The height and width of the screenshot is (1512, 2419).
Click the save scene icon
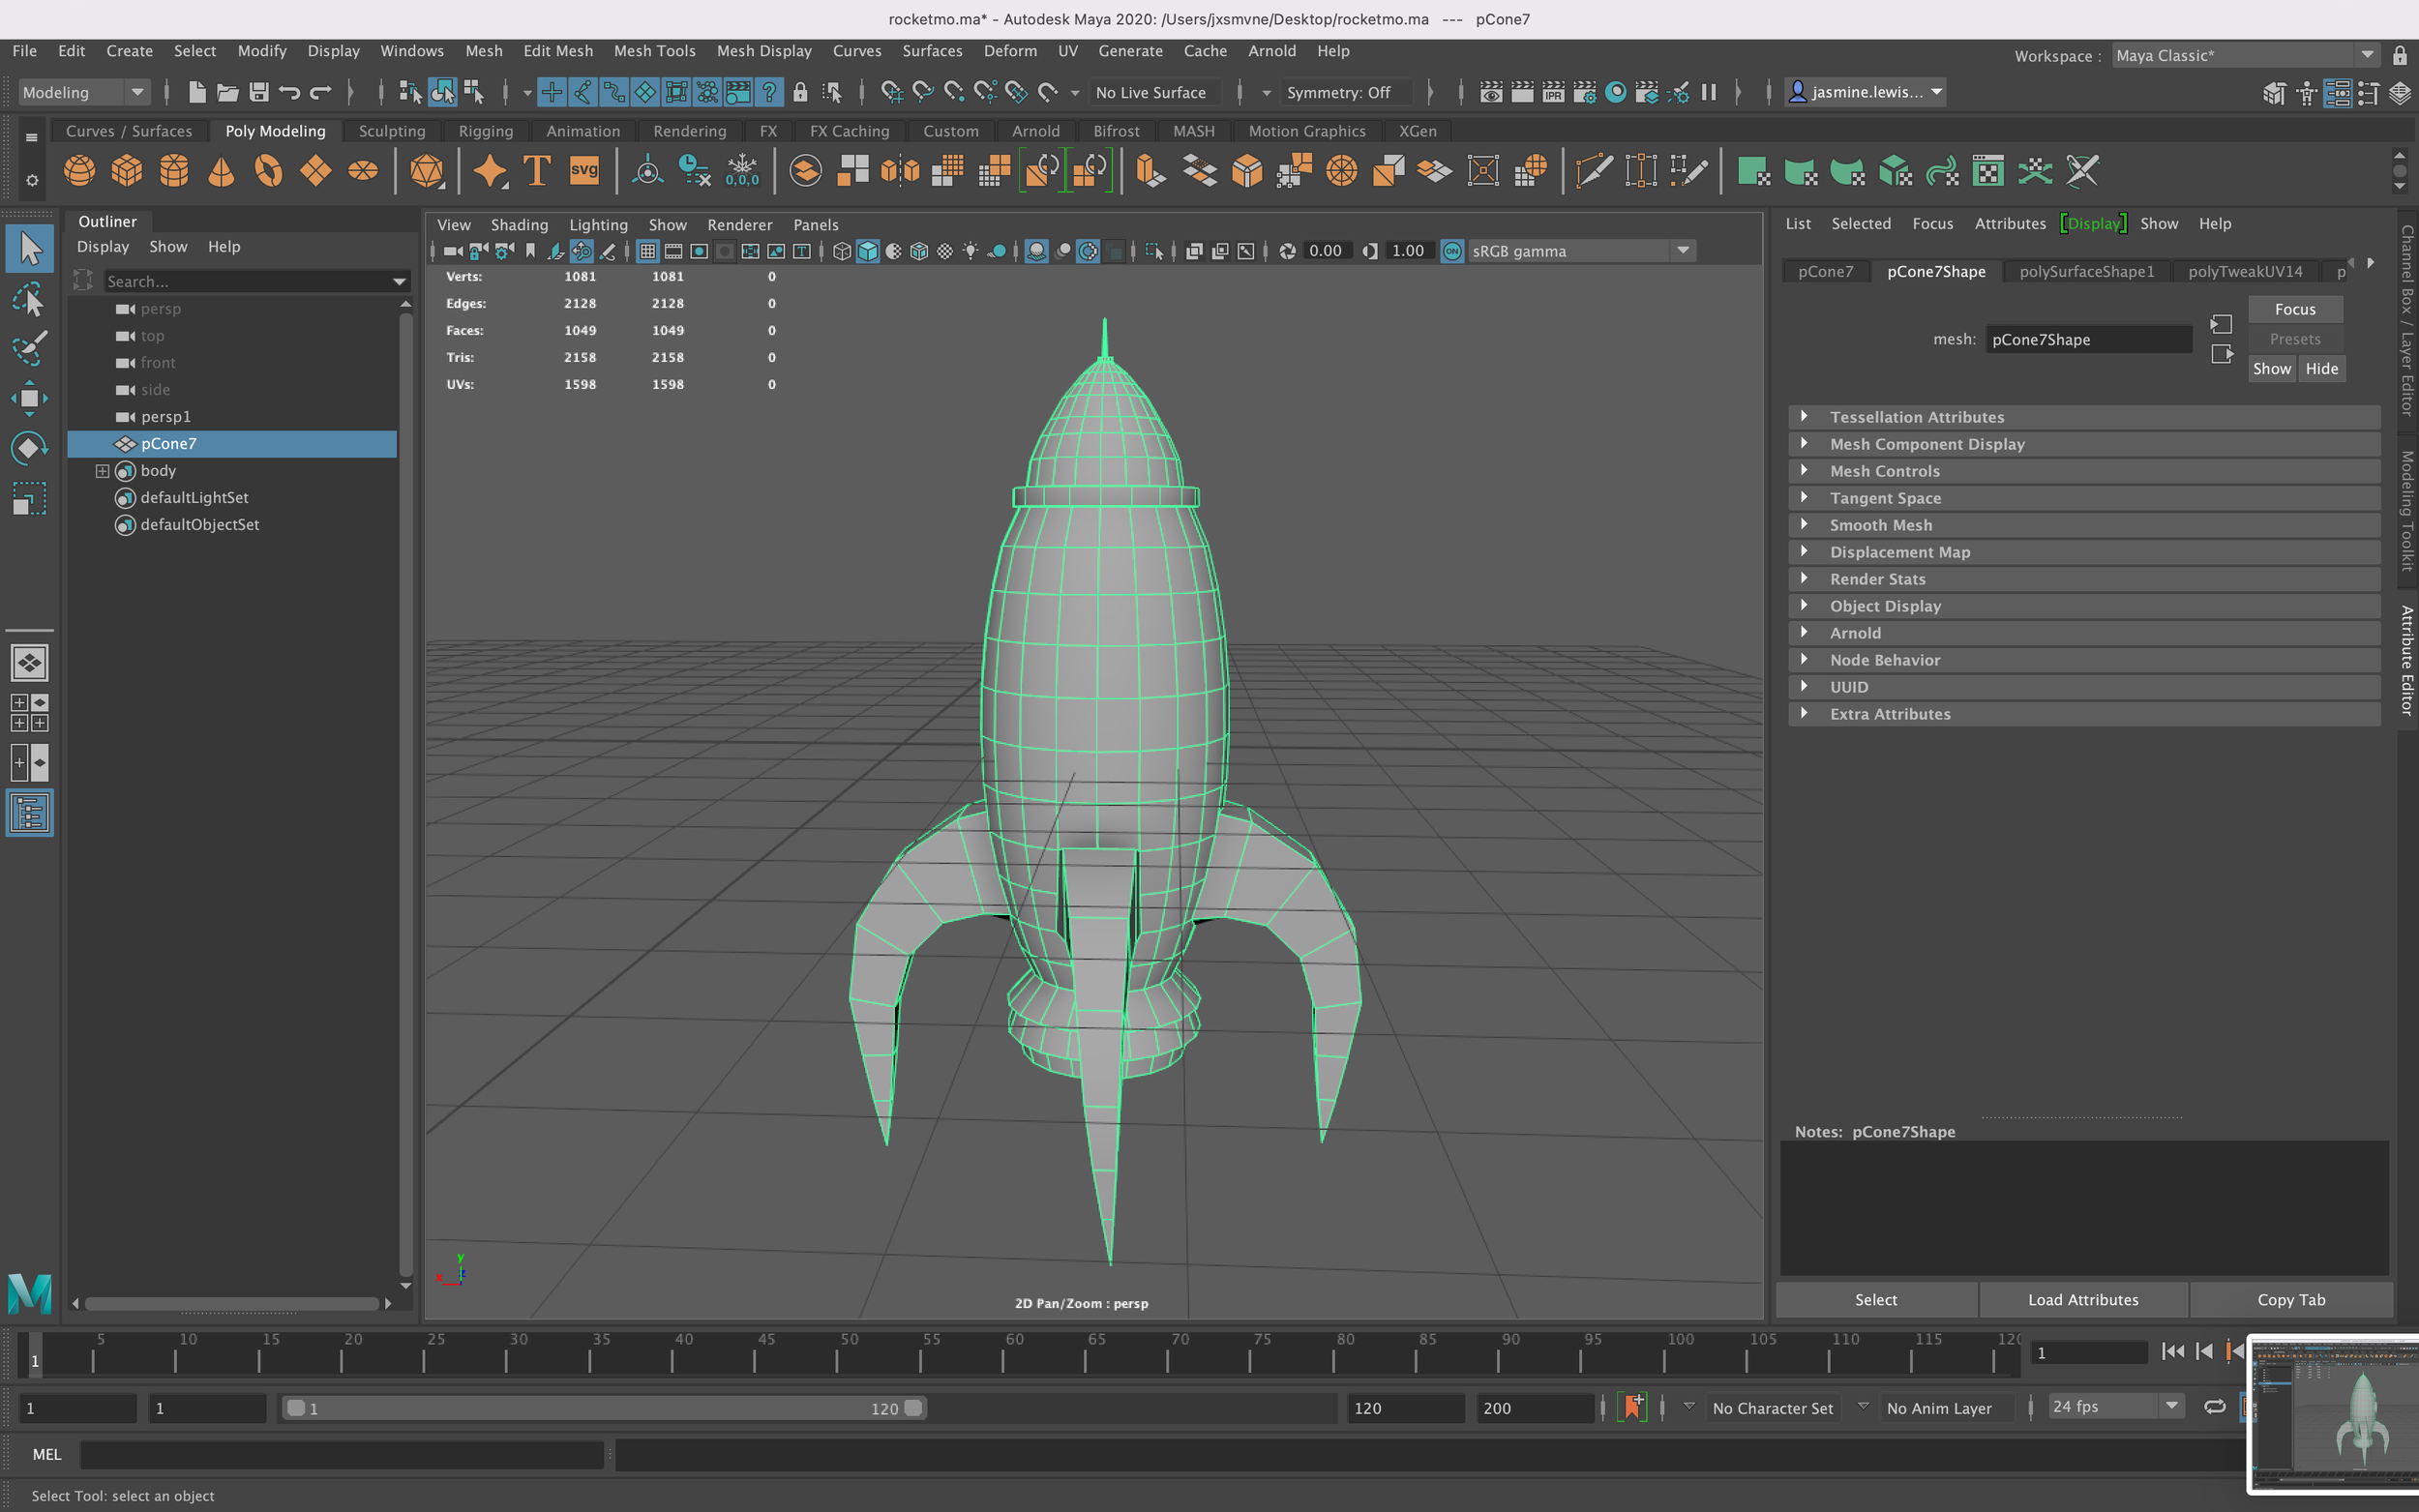point(259,92)
